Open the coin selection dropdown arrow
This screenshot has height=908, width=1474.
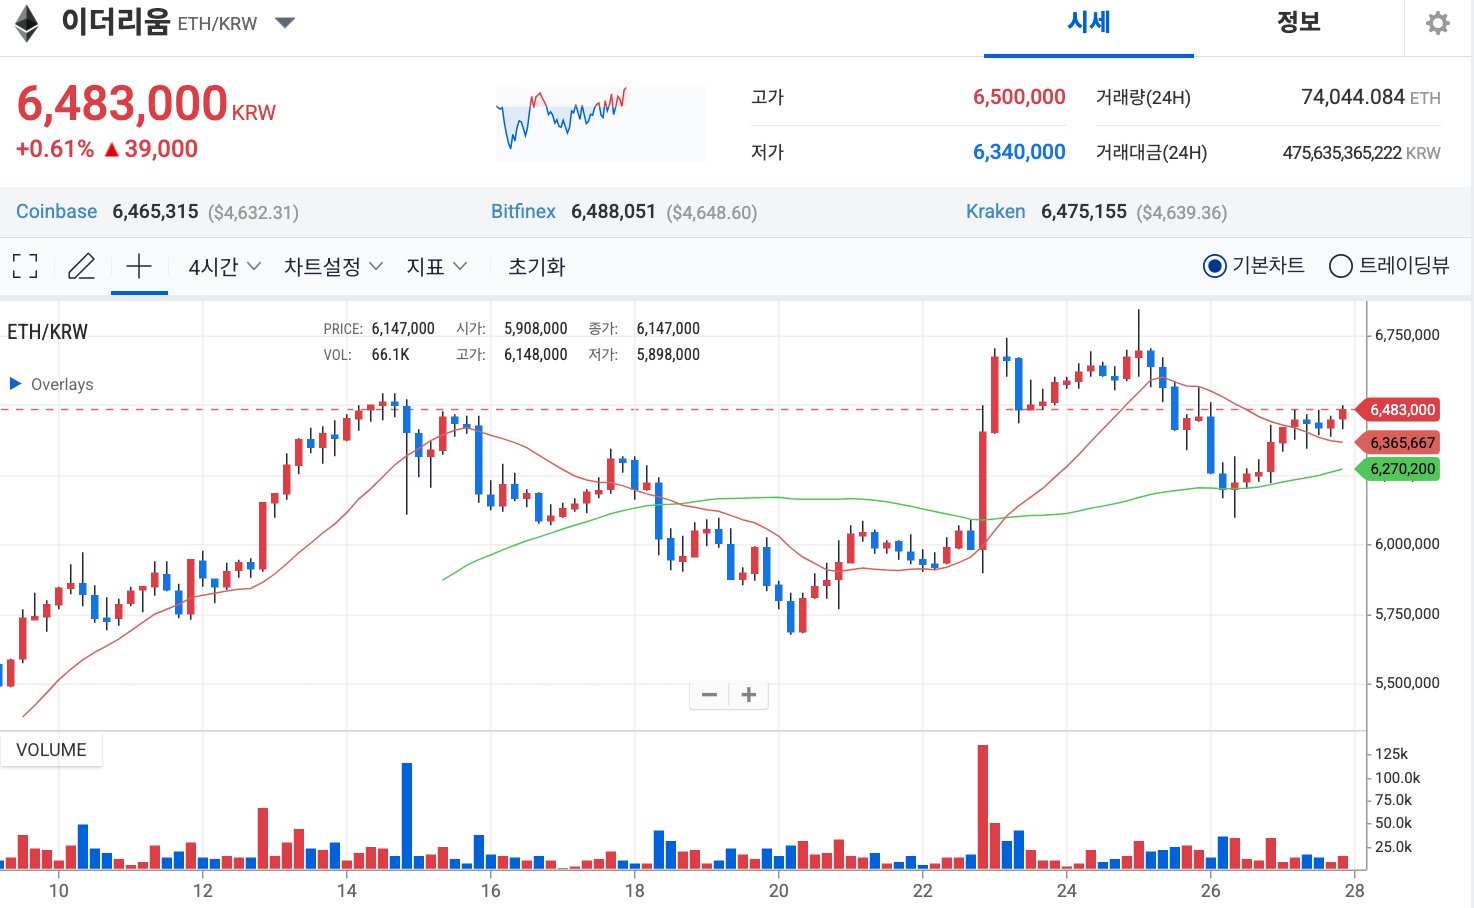[285, 23]
